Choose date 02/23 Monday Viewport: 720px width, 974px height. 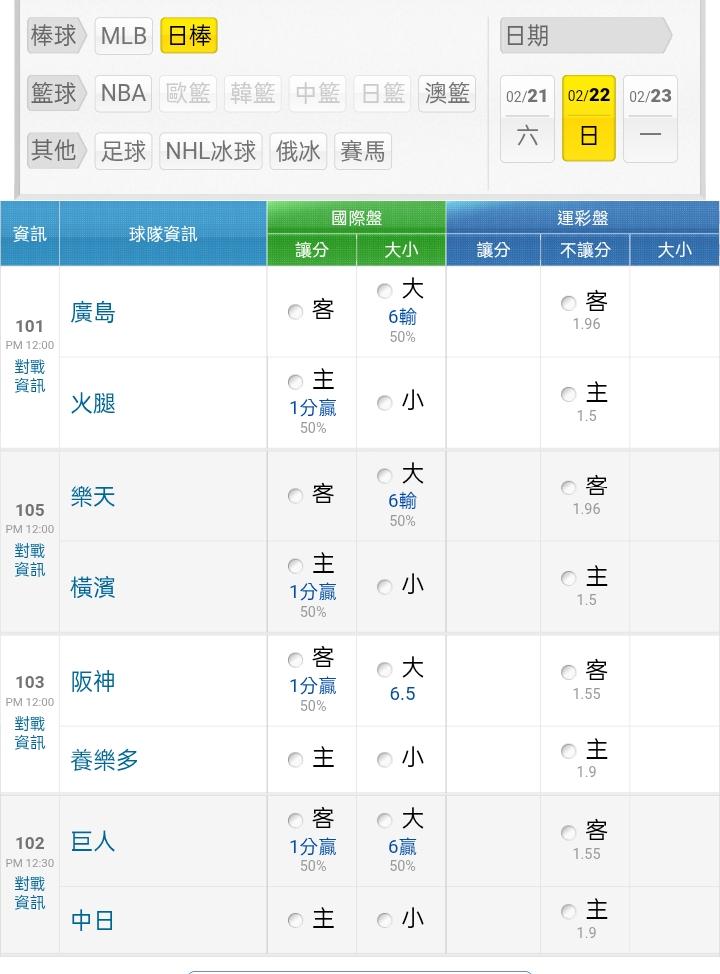click(650, 118)
